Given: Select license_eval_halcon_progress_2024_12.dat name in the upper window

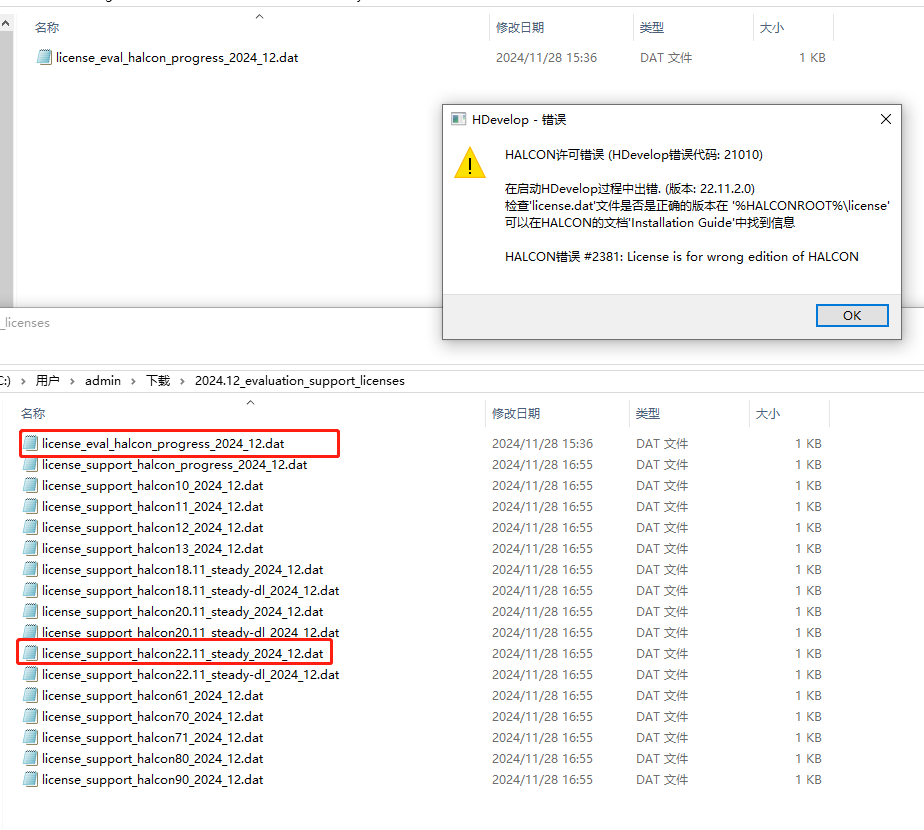Looking at the screenshot, I should [x=177, y=57].
